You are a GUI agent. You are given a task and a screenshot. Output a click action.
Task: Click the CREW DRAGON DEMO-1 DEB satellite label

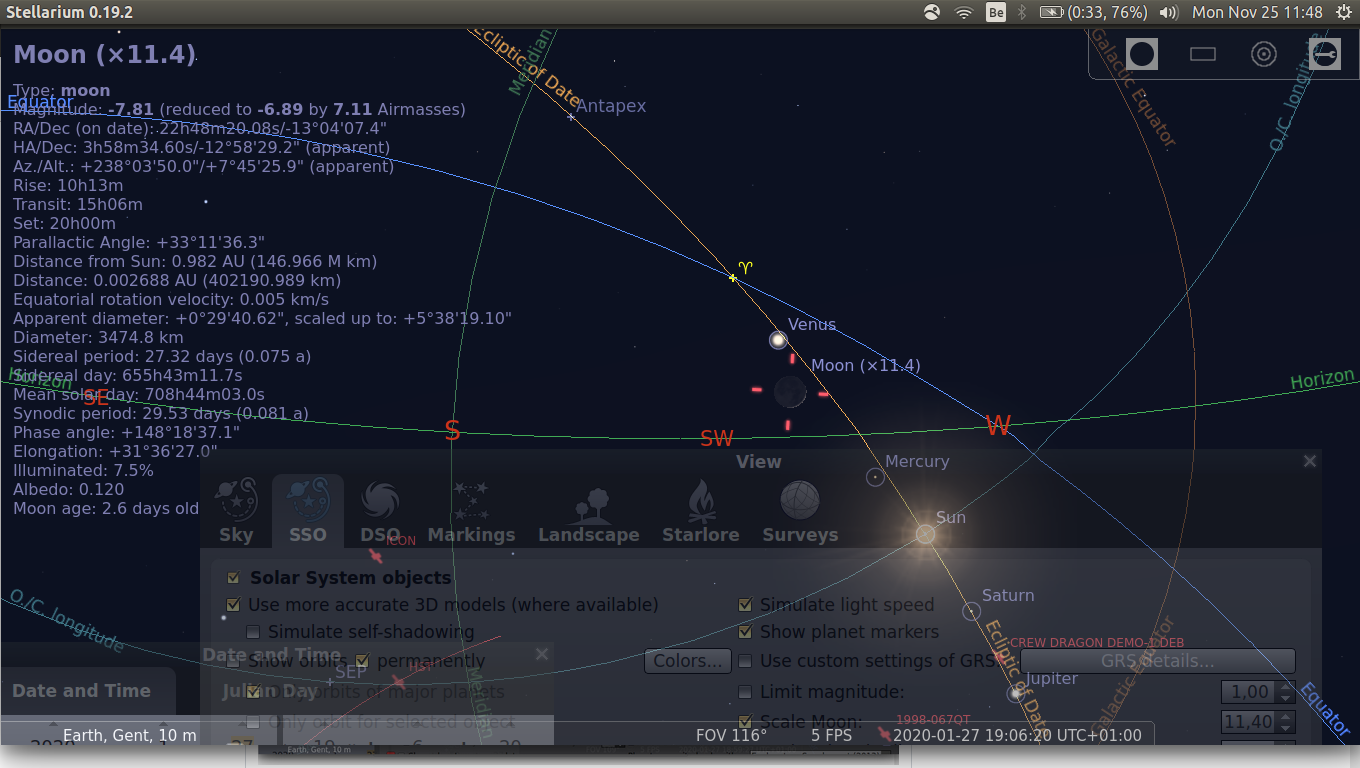click(x=1097, y=642)
